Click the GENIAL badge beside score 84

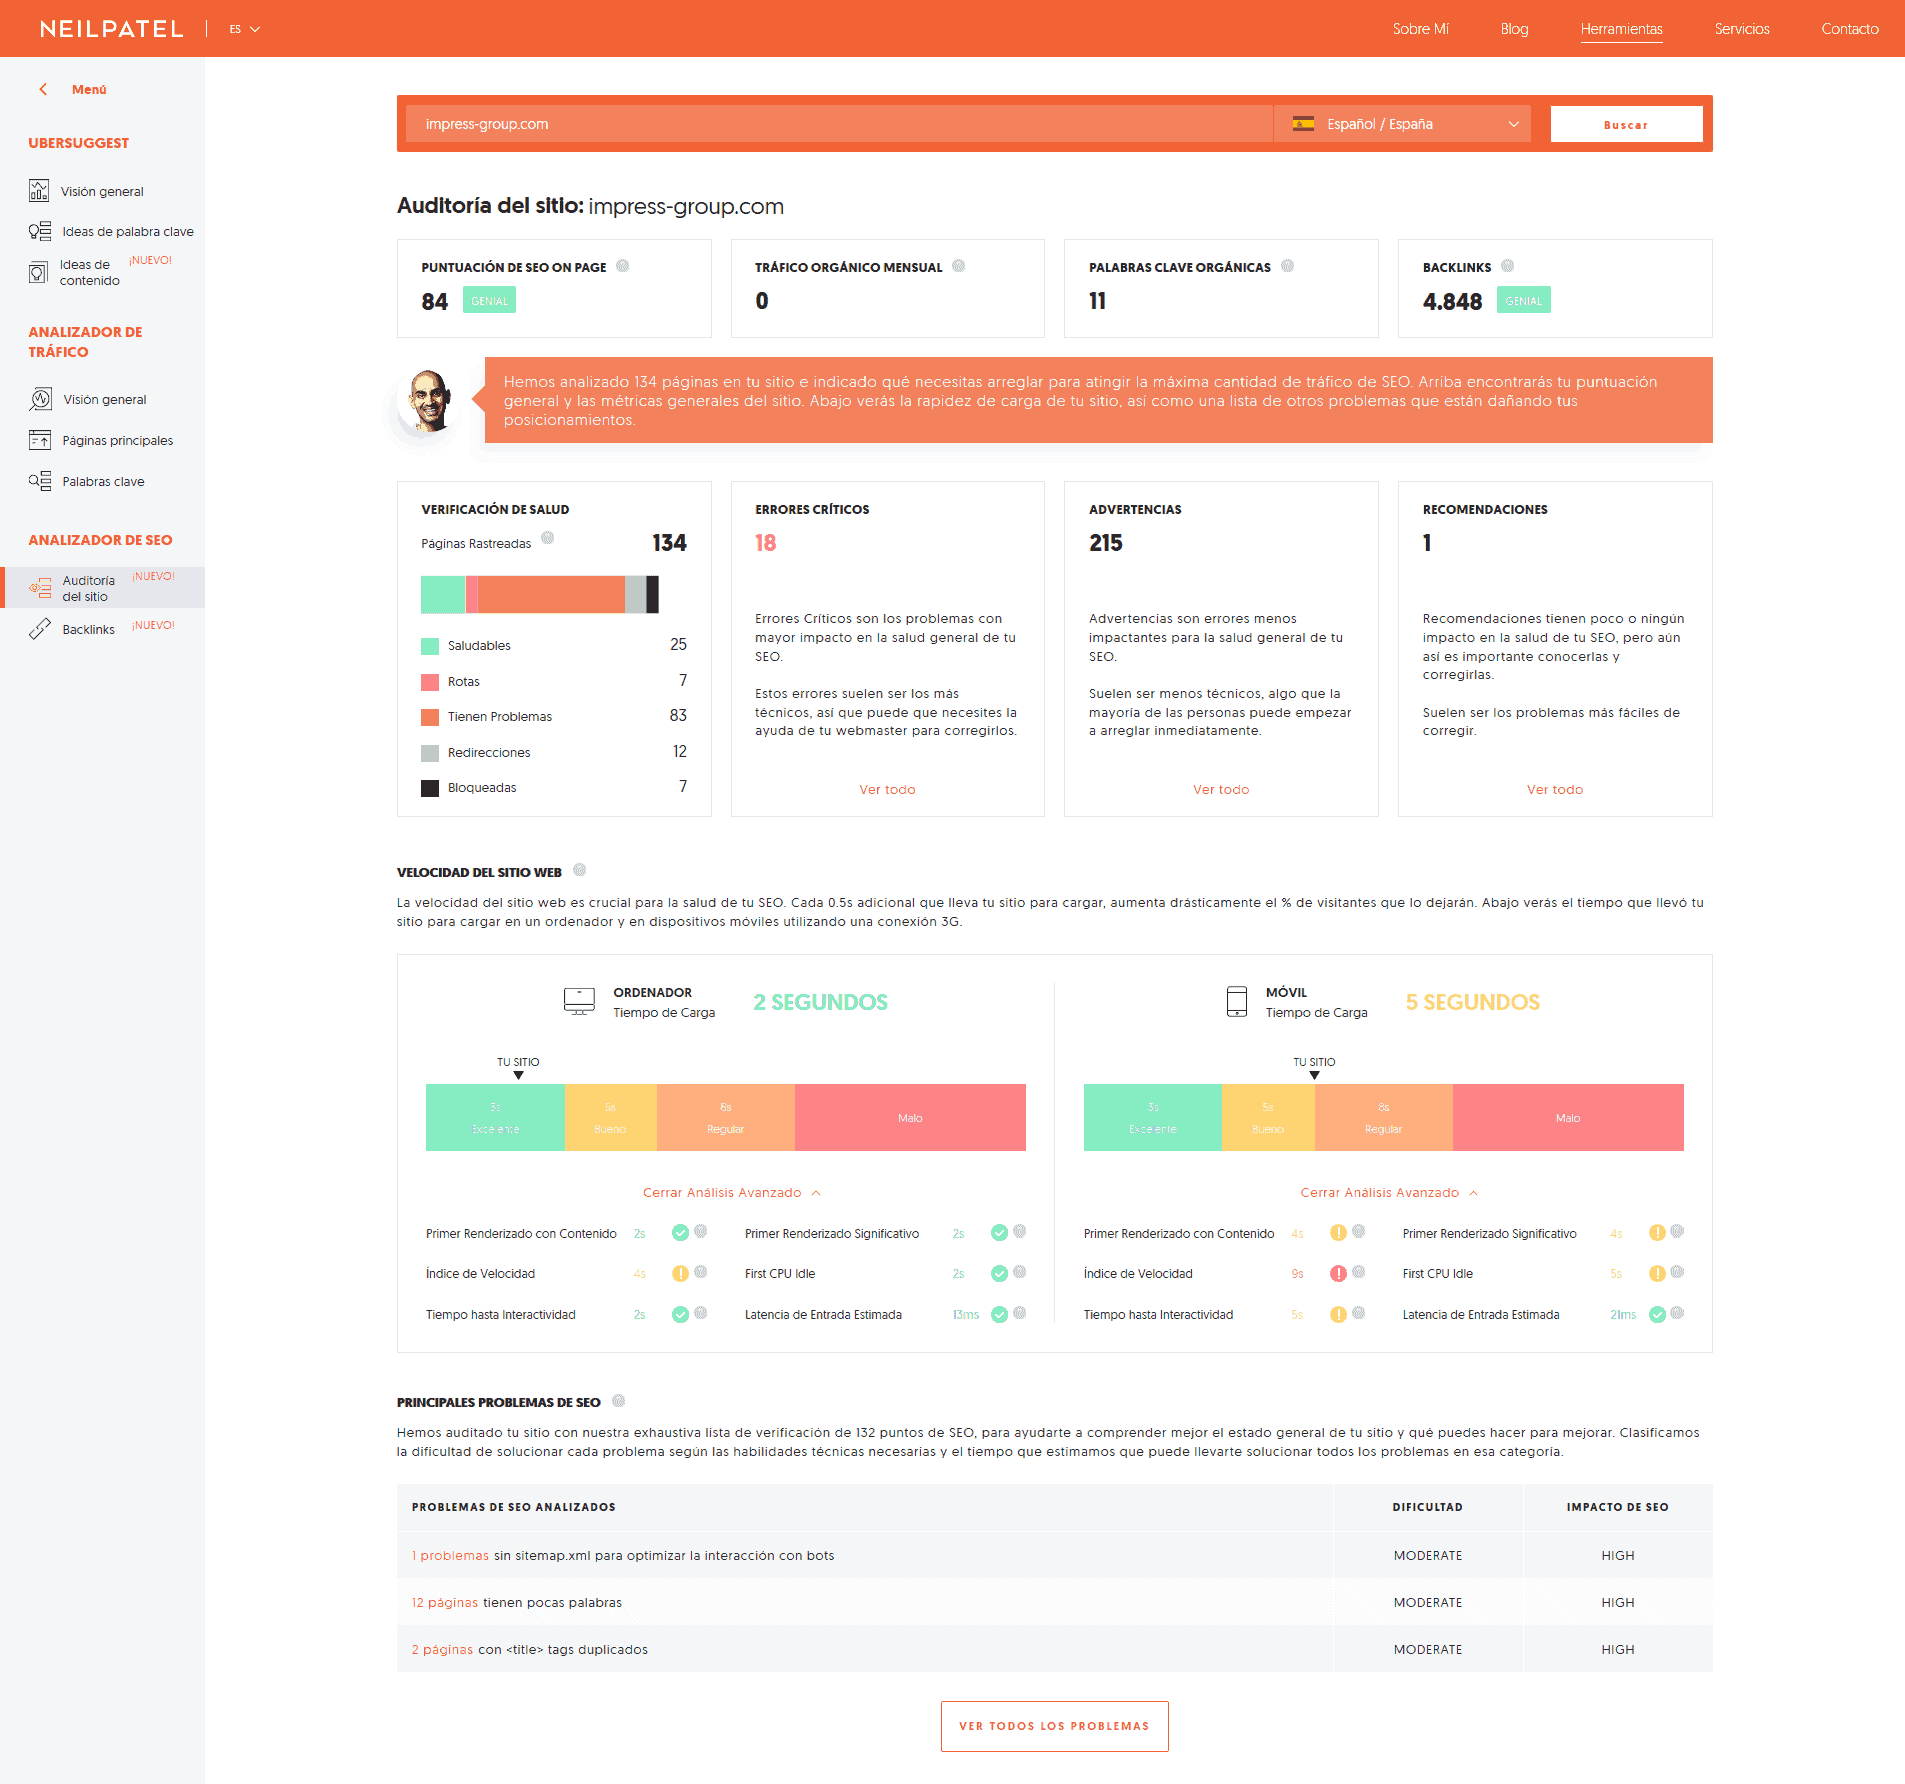[x=489, y=300]
